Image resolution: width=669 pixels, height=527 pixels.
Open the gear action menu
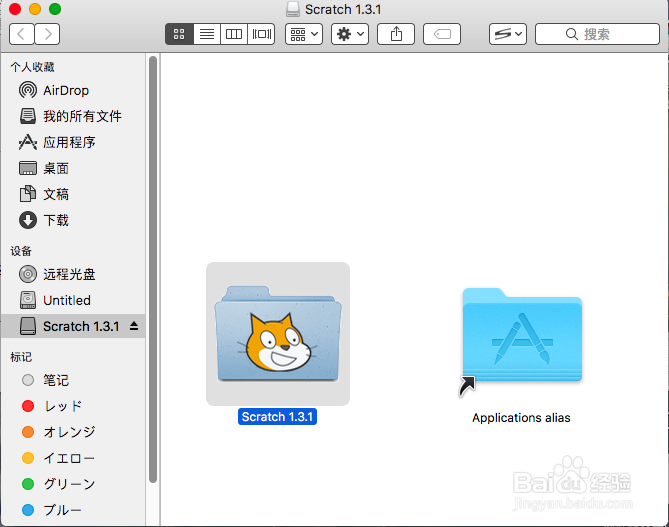coord(350,34)
